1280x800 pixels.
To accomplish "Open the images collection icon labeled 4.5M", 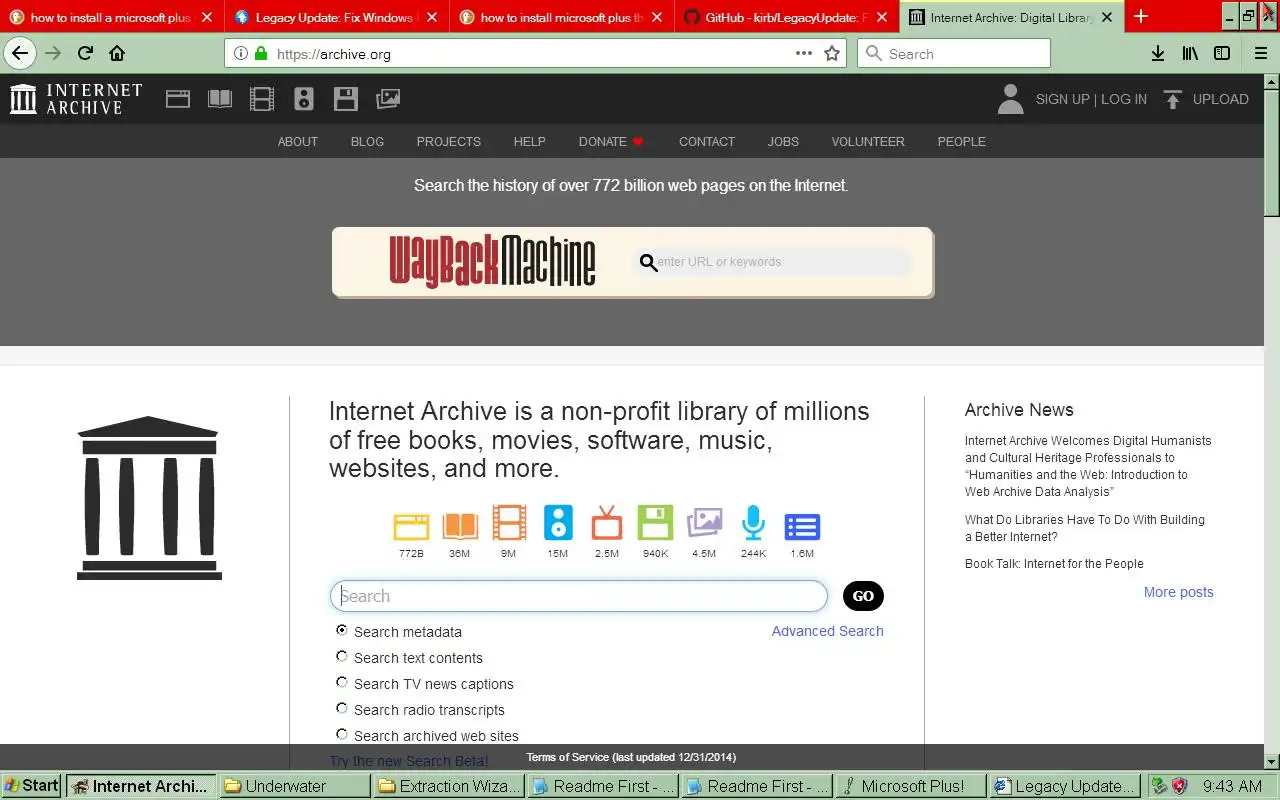I will point(704,523).
